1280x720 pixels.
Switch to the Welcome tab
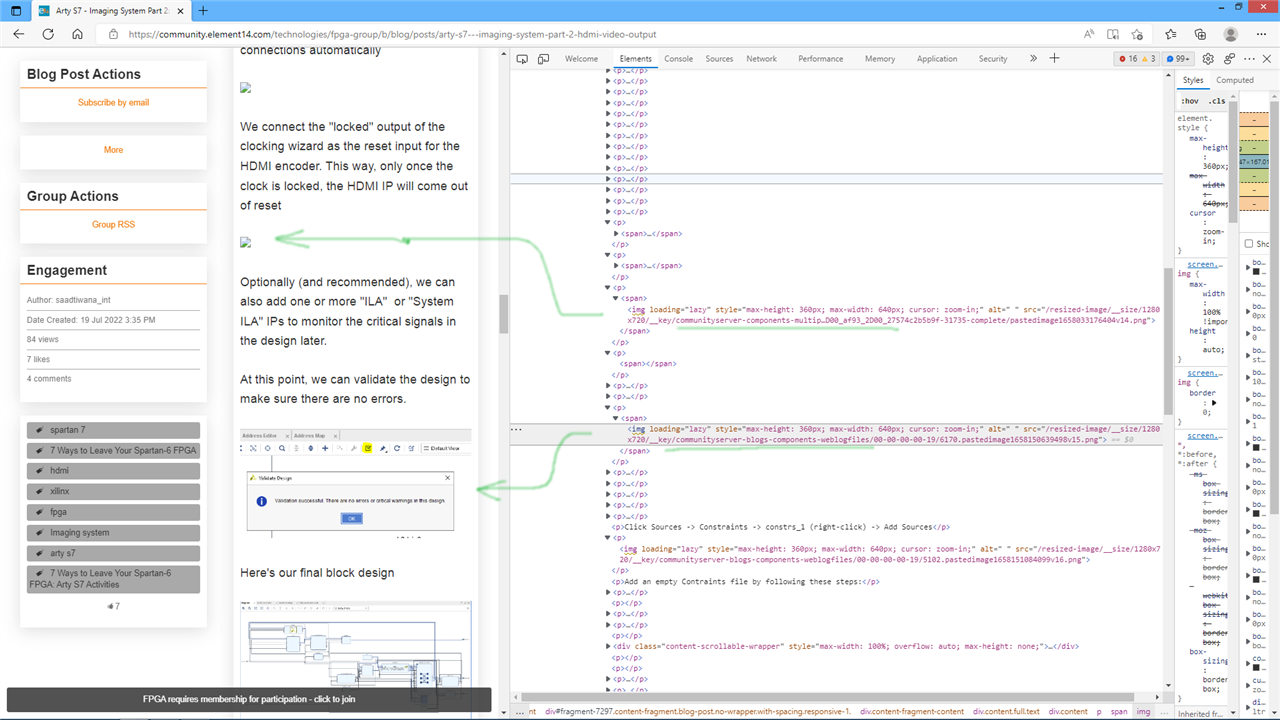(581, 59)
